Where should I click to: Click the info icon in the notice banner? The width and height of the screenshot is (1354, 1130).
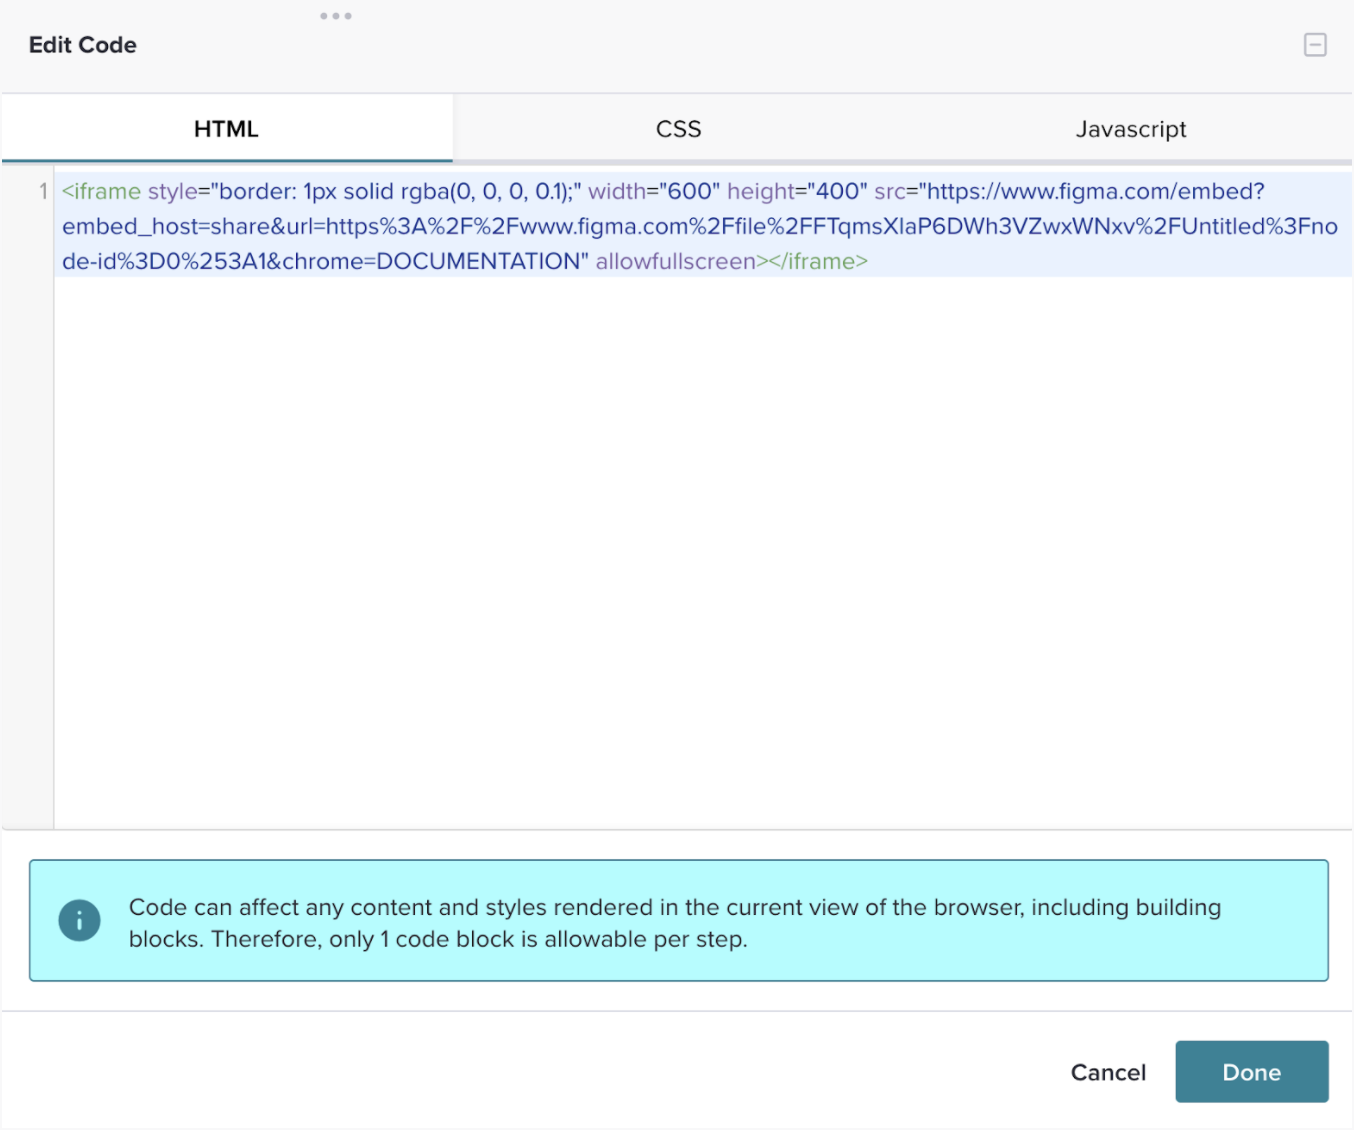click(x=79, y=920)
